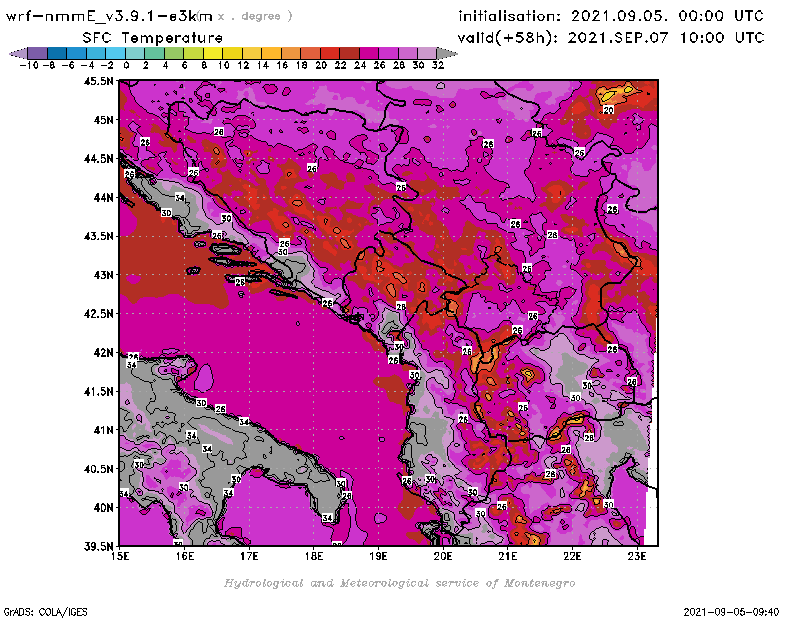The height and width of the screenshot is (618, 800).
Task: Select the "41N" latitude label
Action: tap(103, 430)
